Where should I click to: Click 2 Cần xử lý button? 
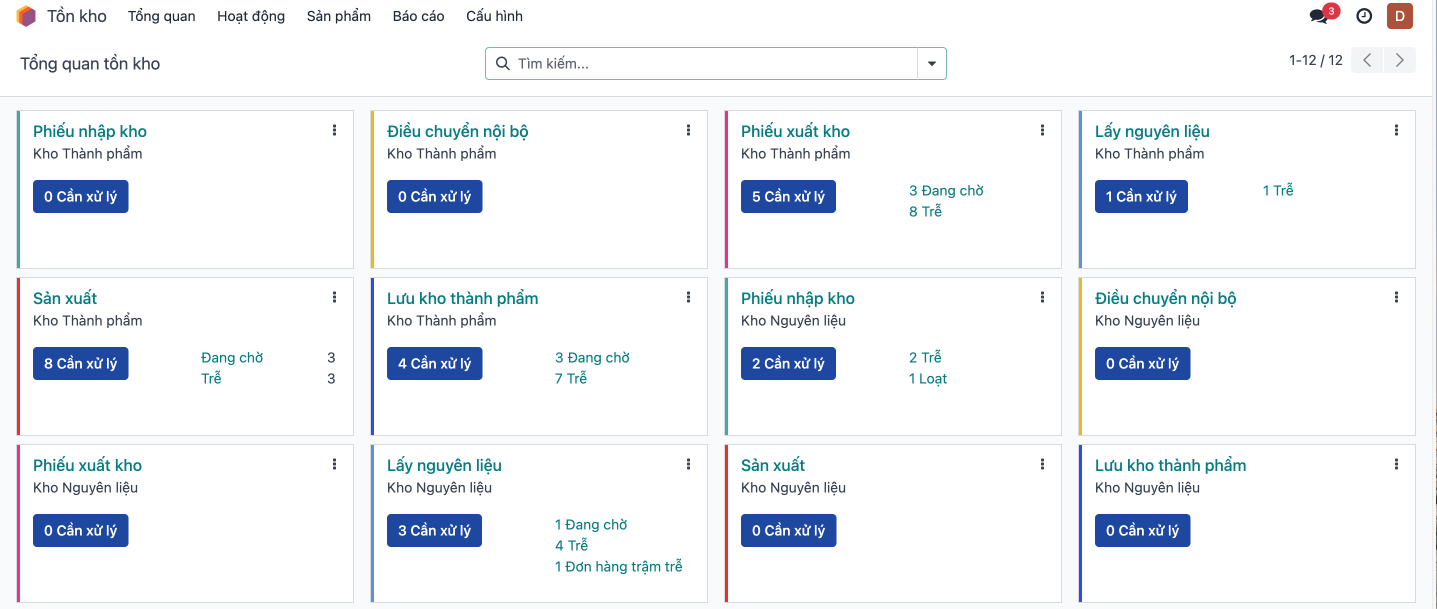click(788, 364)
